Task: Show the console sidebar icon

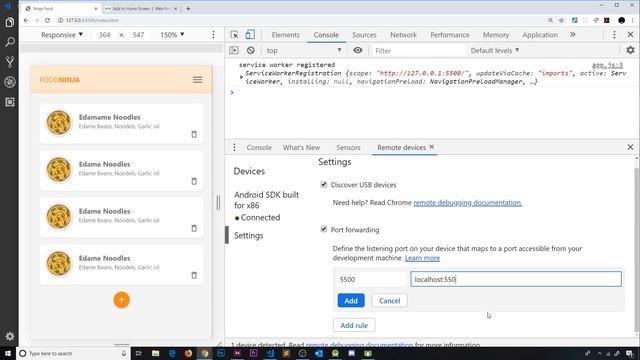Action: tap(234, 50)
